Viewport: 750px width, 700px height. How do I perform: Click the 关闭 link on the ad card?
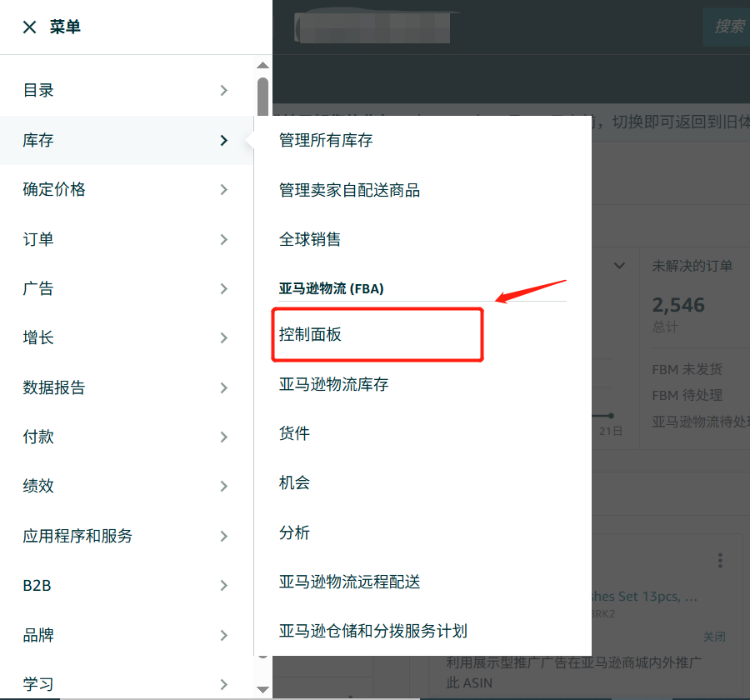pos(714,637)
